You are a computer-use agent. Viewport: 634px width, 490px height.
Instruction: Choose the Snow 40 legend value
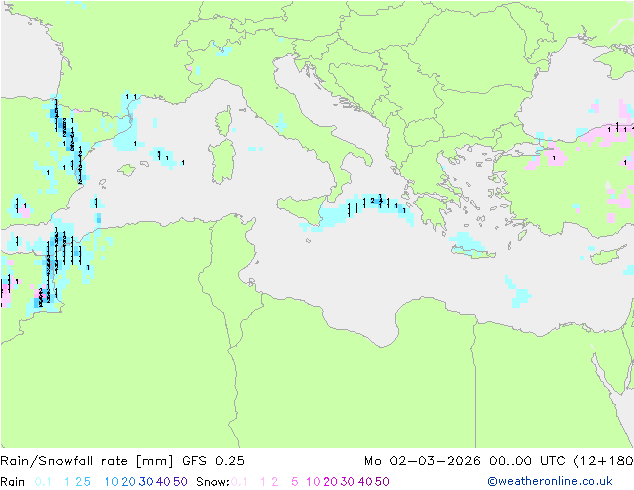tap(365, 482)
